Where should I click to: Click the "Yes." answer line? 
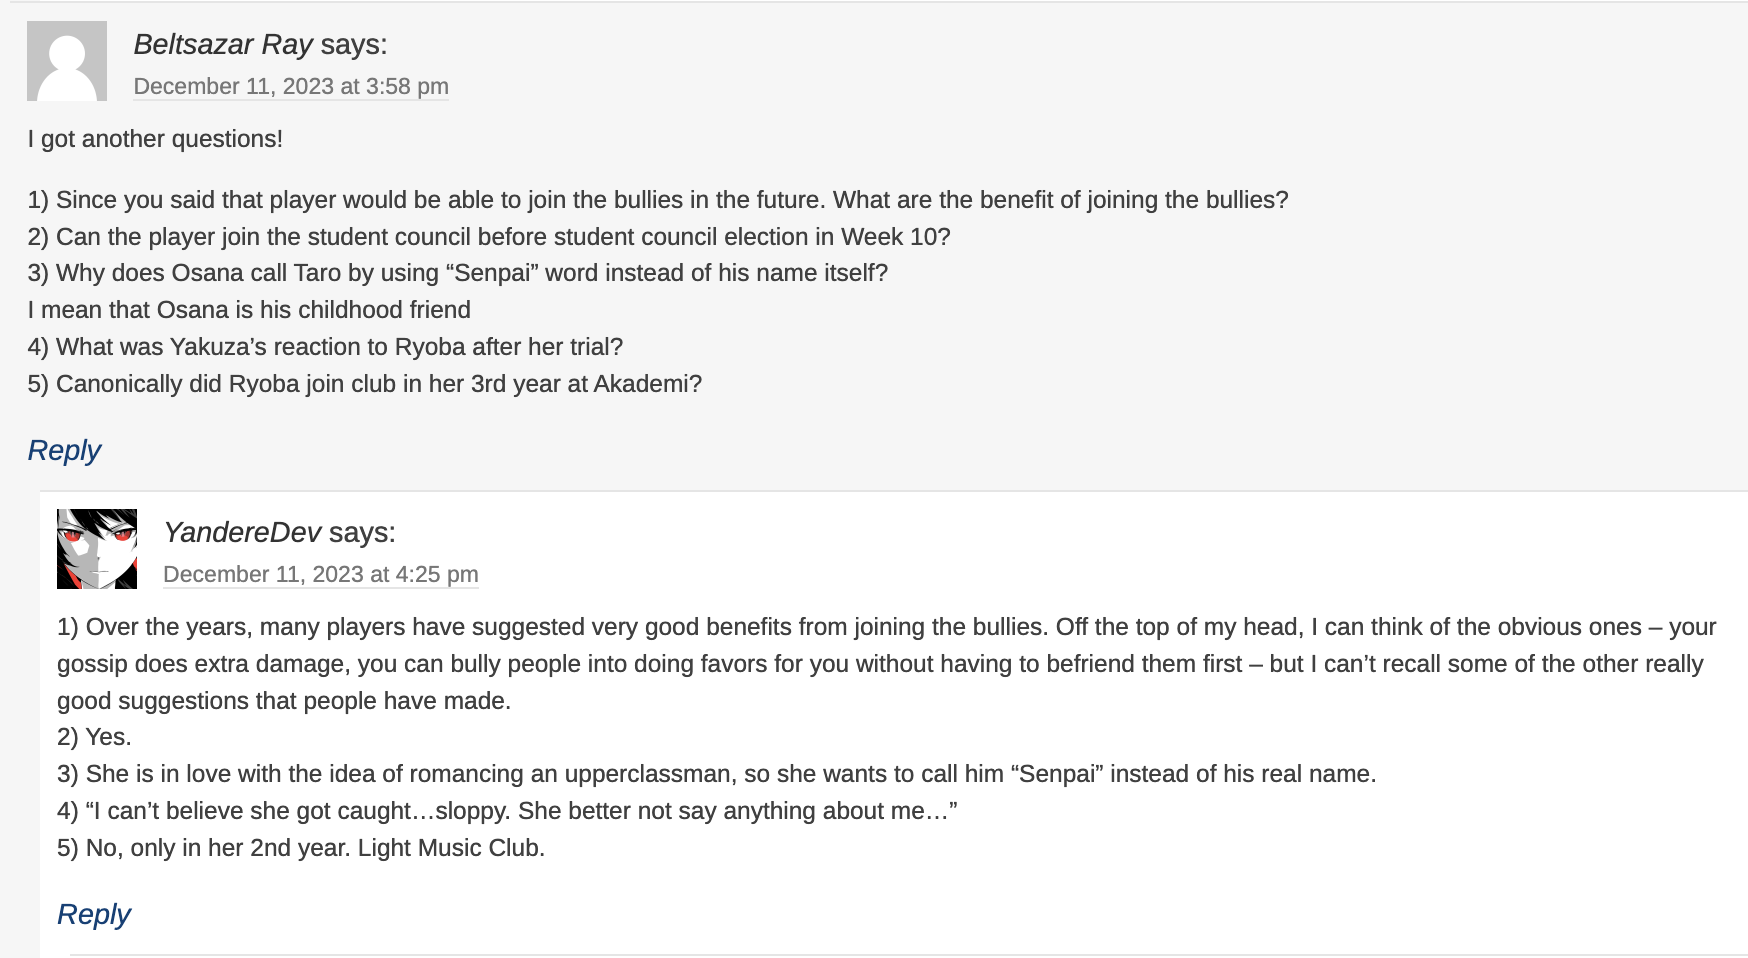[x=94, y=737]
